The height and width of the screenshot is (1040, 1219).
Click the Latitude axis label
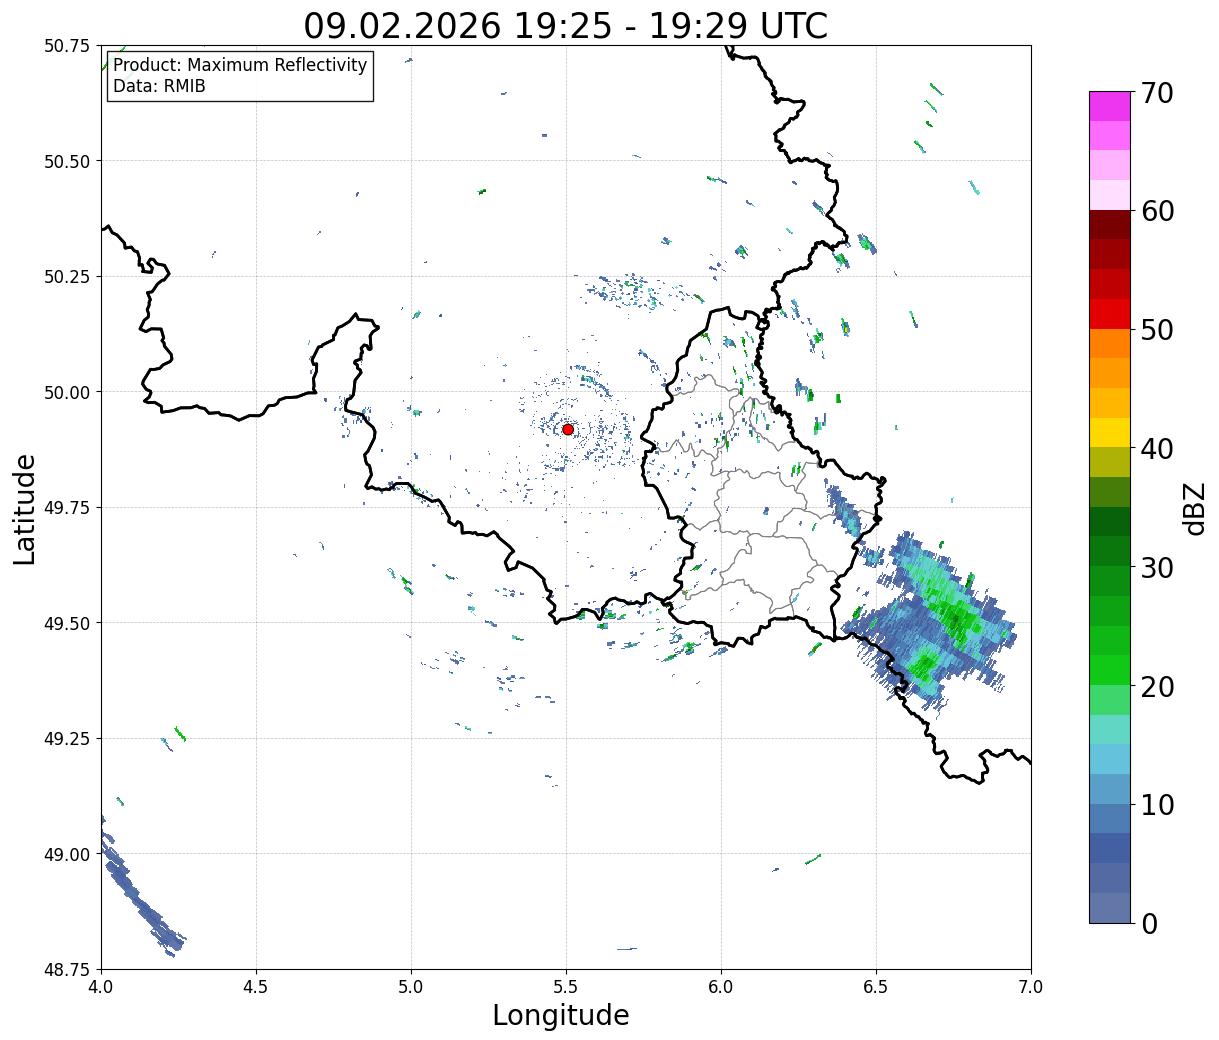click(25, 508)
